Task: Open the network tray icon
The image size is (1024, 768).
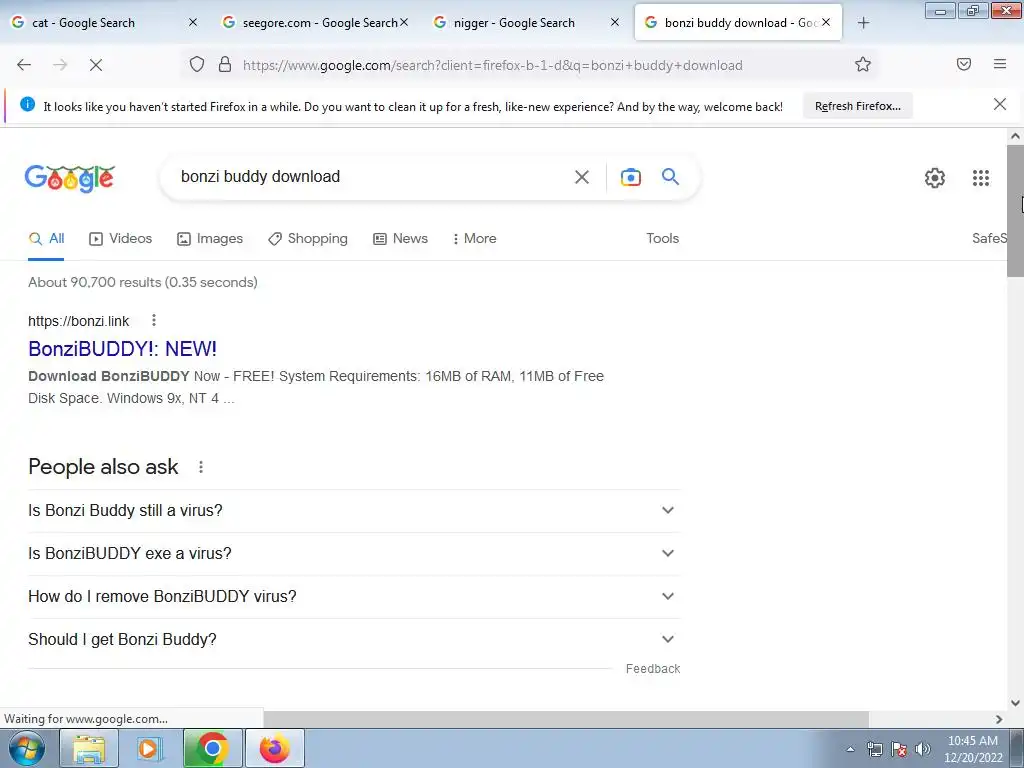Action: 874,749
